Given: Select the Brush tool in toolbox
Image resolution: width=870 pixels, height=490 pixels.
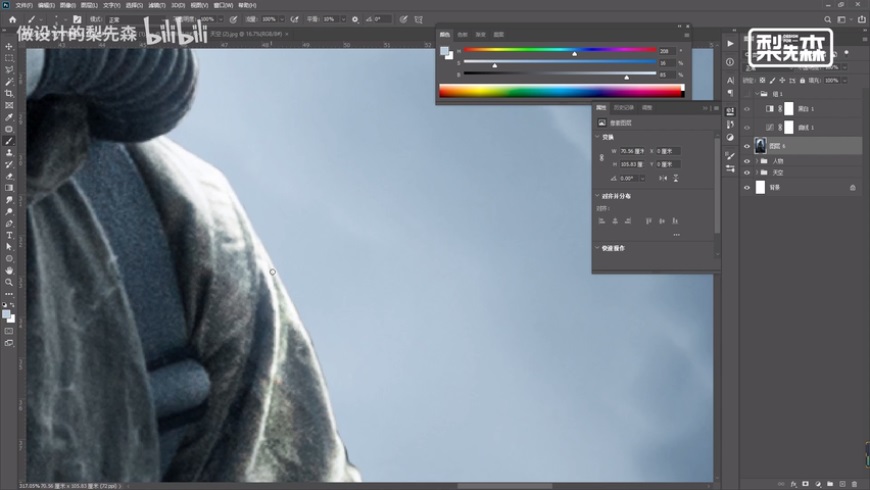Looking at the screenshot, I should 9,141.
